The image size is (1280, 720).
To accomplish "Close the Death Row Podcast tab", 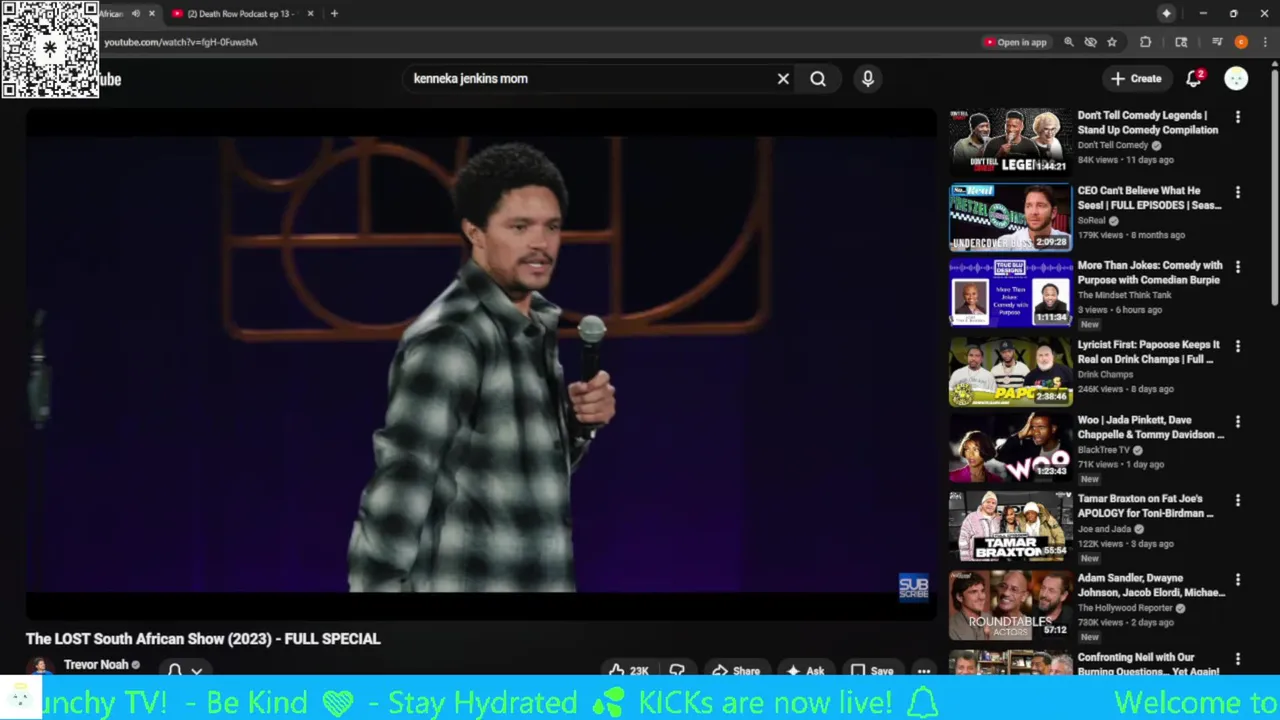I will point(310,14).
